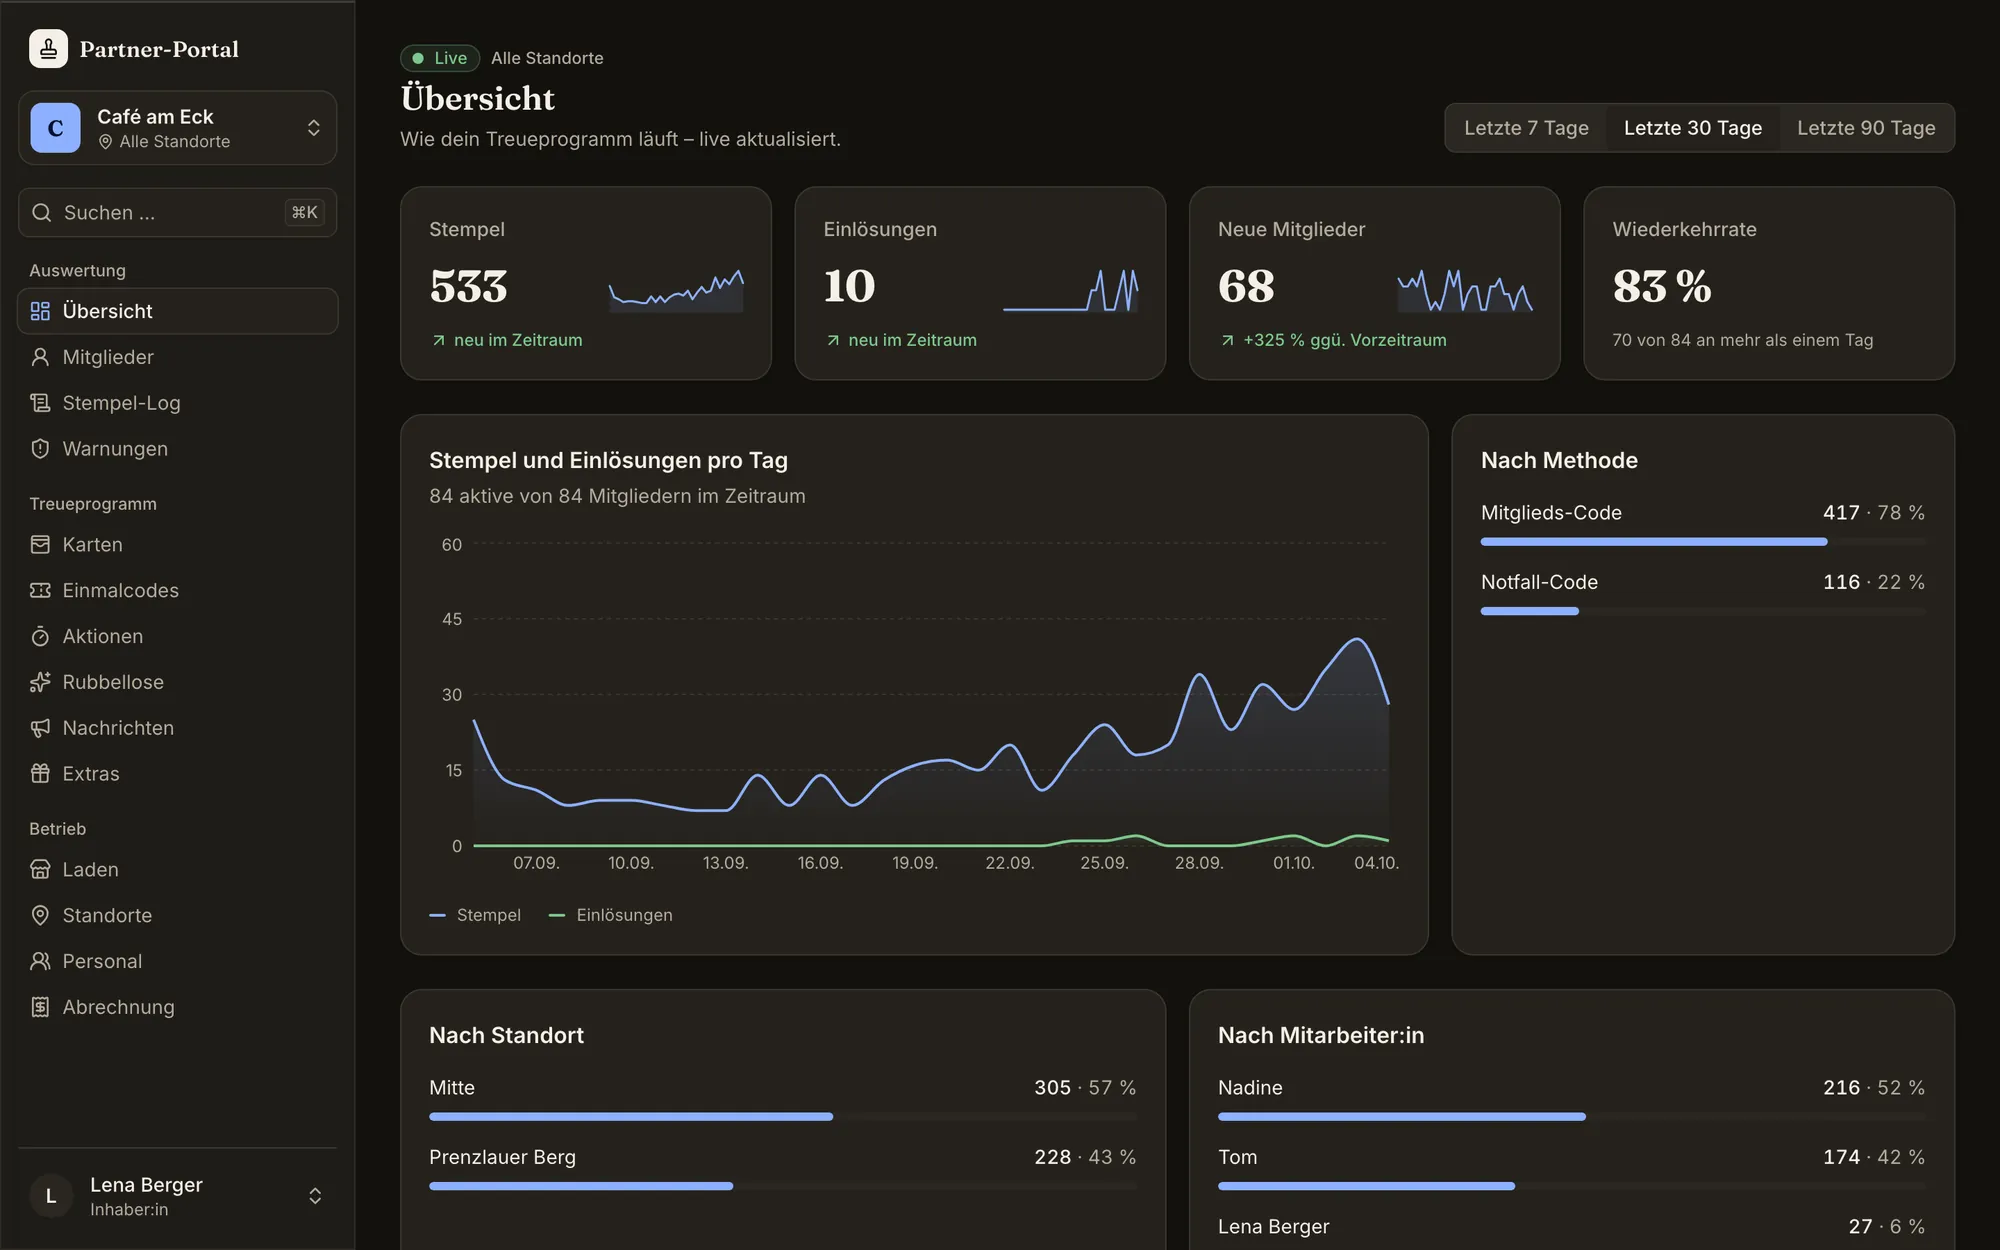Image resolution: width=2000 pixels, height=1250 pixels.
Task: Click the Extras gift icon
Action: 40,774
